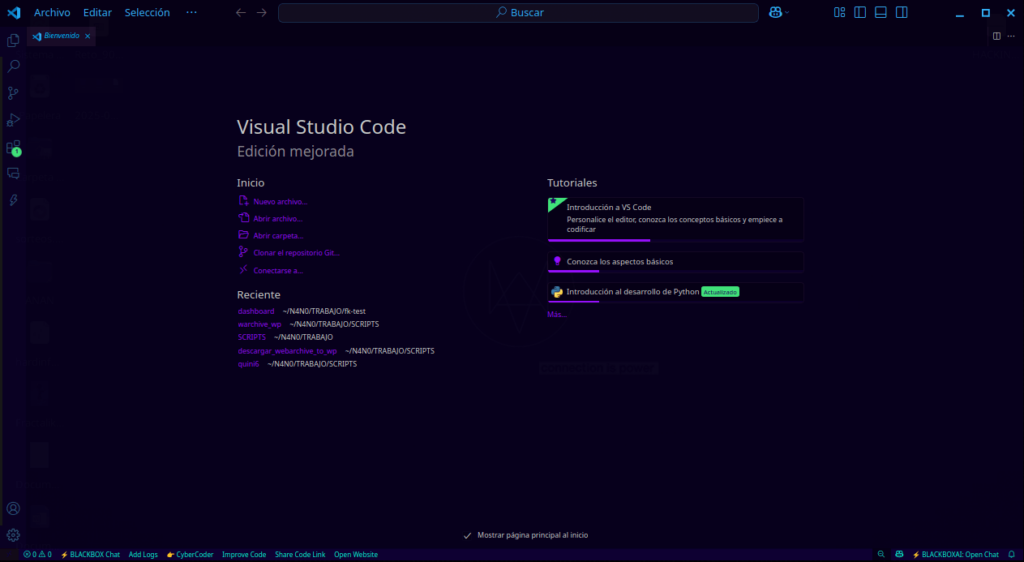This screenshot has width=1024, height=562.
Task: Click the lightbulb icon on basics tutorial
Action: (557, 261)
